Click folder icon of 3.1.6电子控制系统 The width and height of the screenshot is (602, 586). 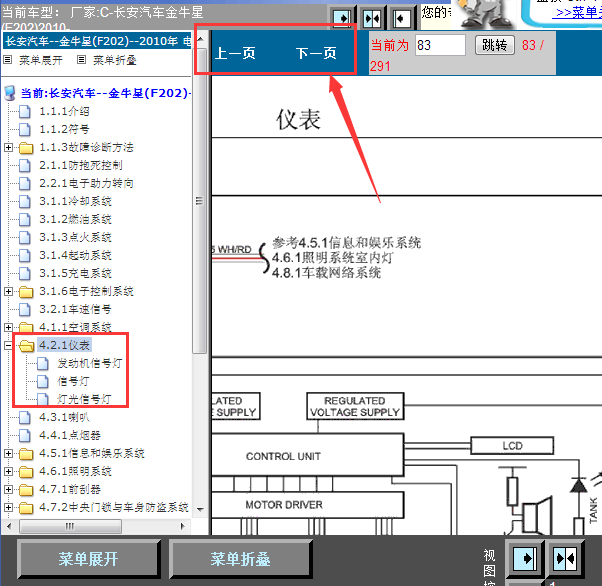(26, 291)
